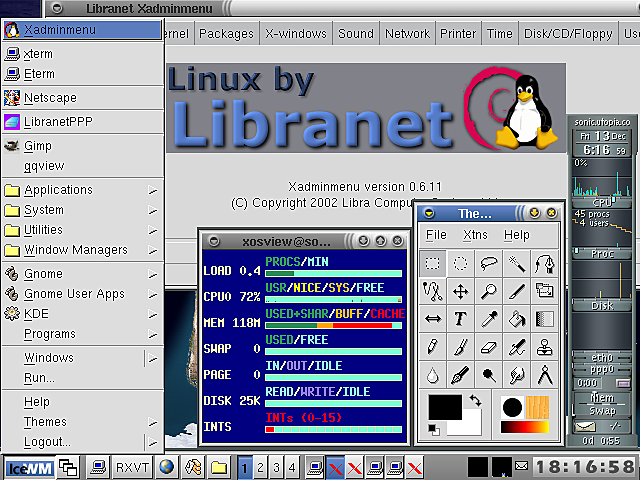Open the File menu in GIMP toolbox
The image size is (640, 480).
tap(436, 235)
